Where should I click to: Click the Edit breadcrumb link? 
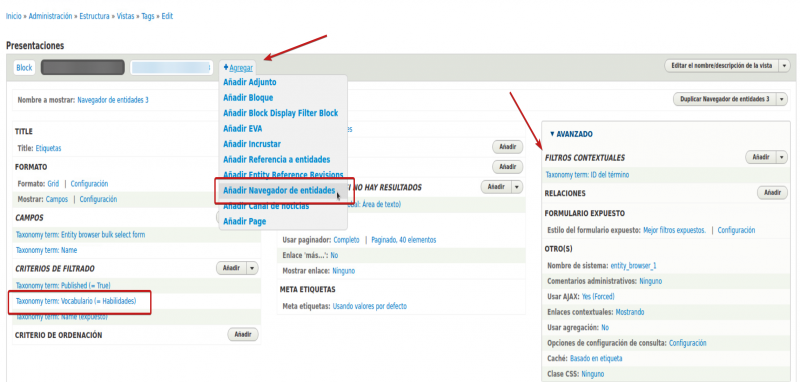coord(167,16)
